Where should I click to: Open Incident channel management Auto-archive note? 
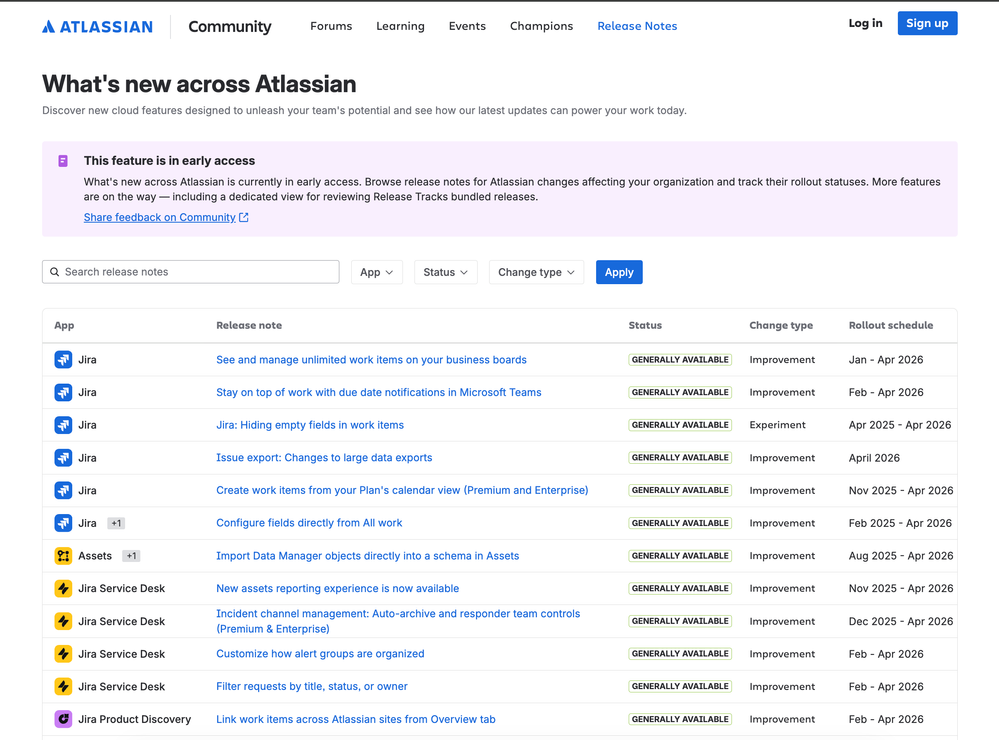[x=398, y=621]
